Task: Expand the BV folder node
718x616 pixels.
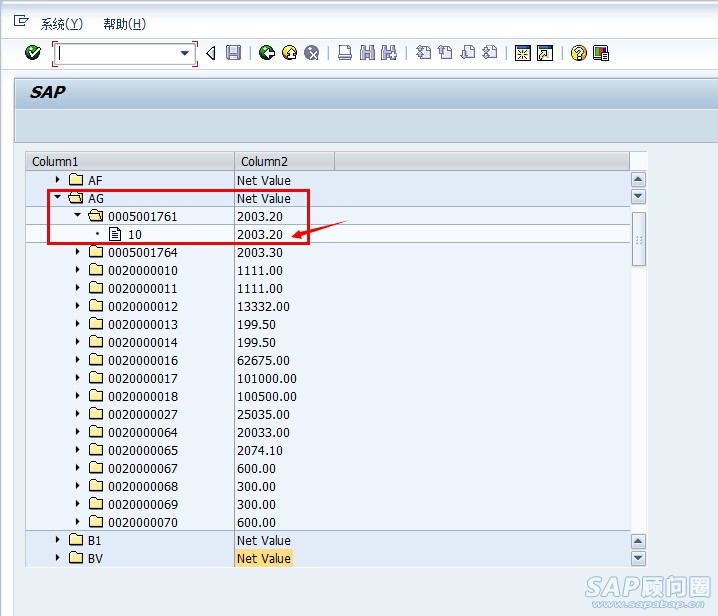Action: pos(57,558)
